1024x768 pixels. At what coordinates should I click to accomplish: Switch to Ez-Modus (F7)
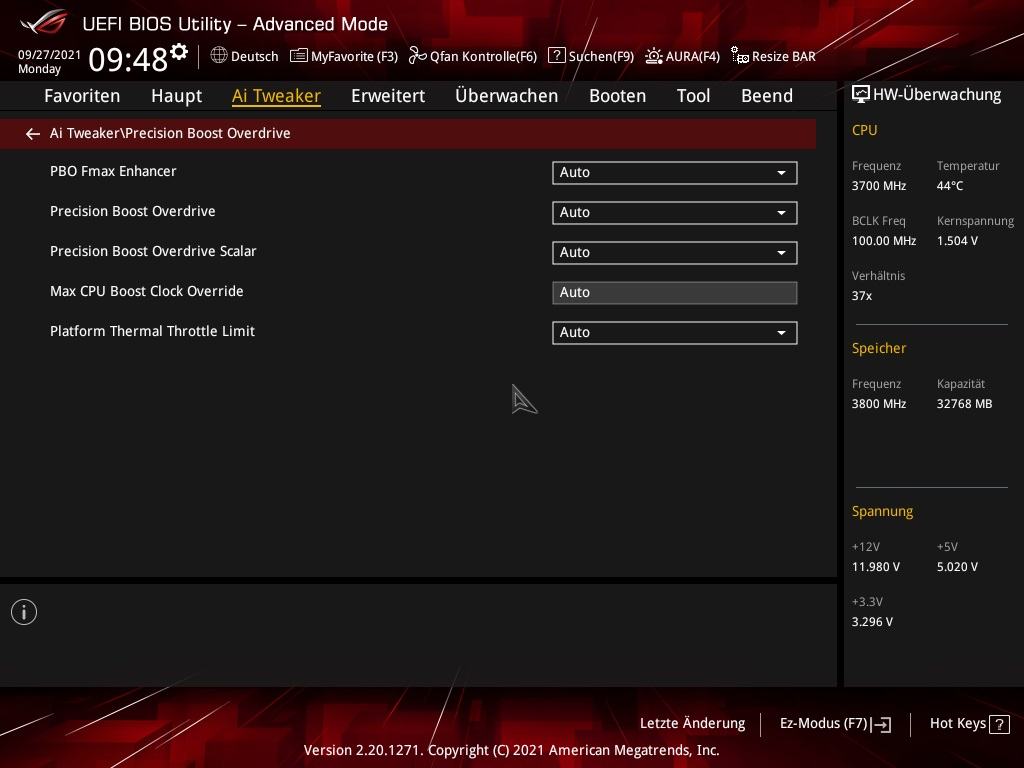835,724
